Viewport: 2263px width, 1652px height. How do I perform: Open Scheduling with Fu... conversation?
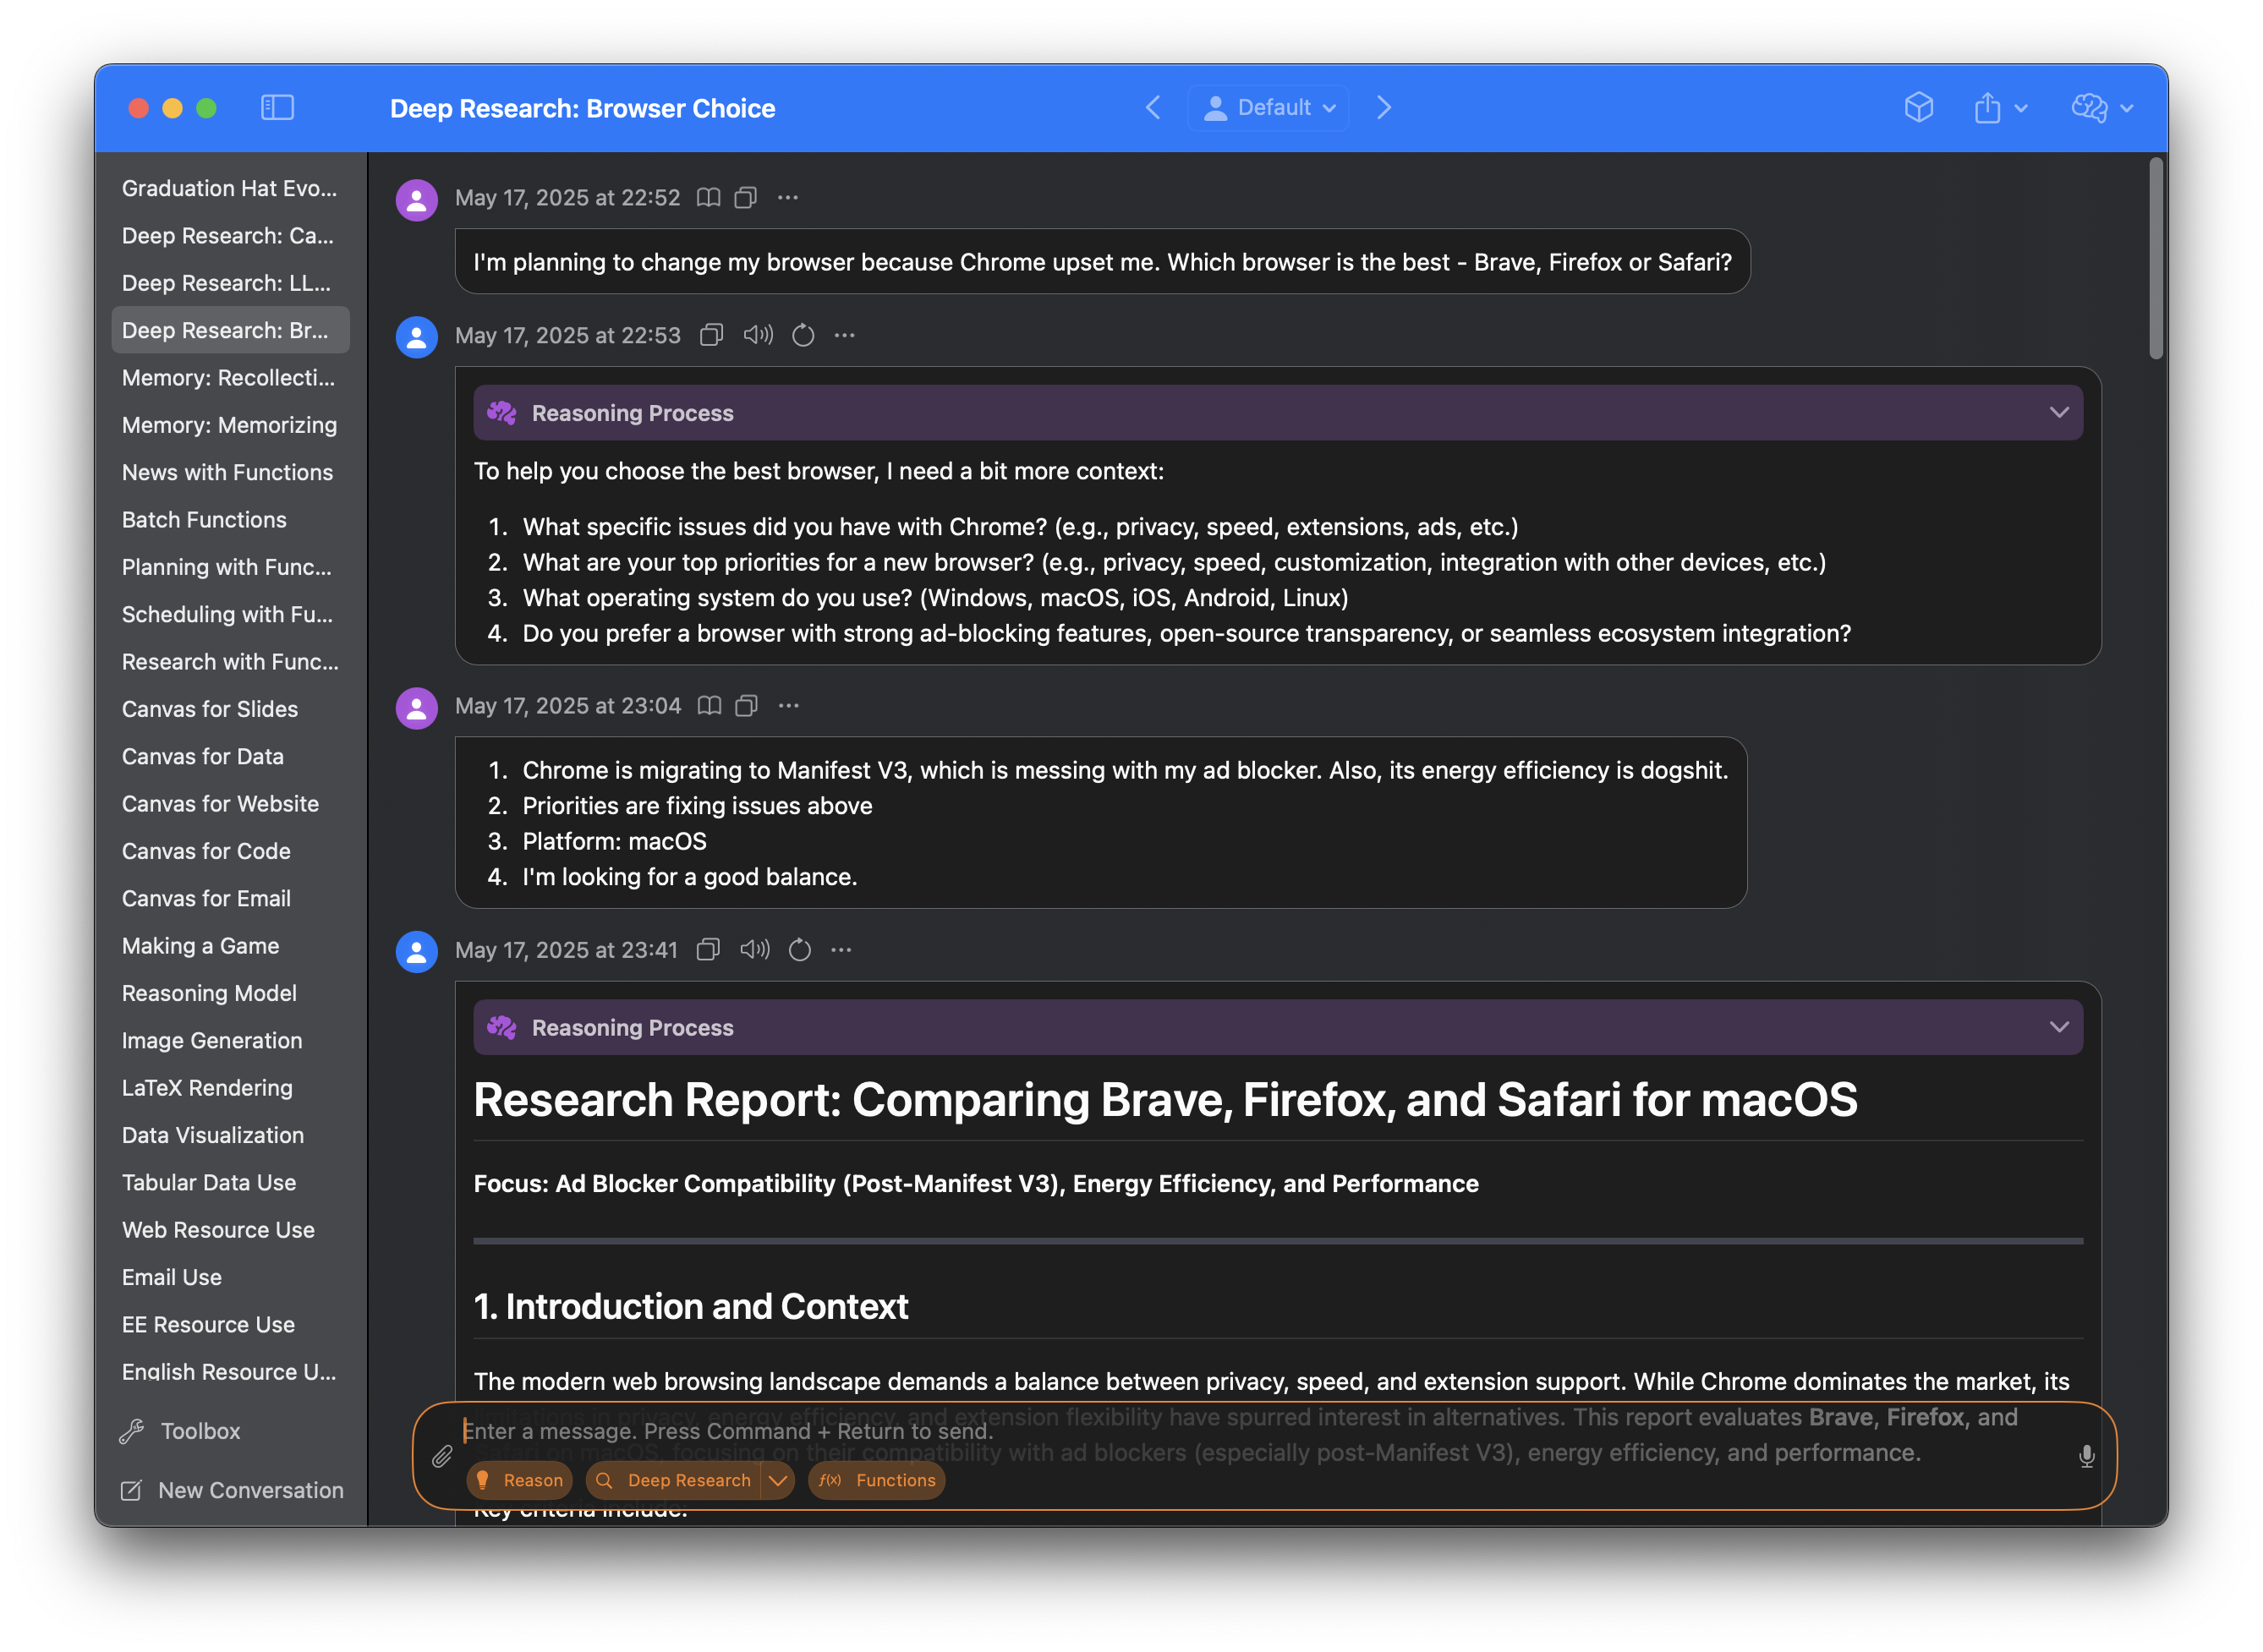coord(230,614)
